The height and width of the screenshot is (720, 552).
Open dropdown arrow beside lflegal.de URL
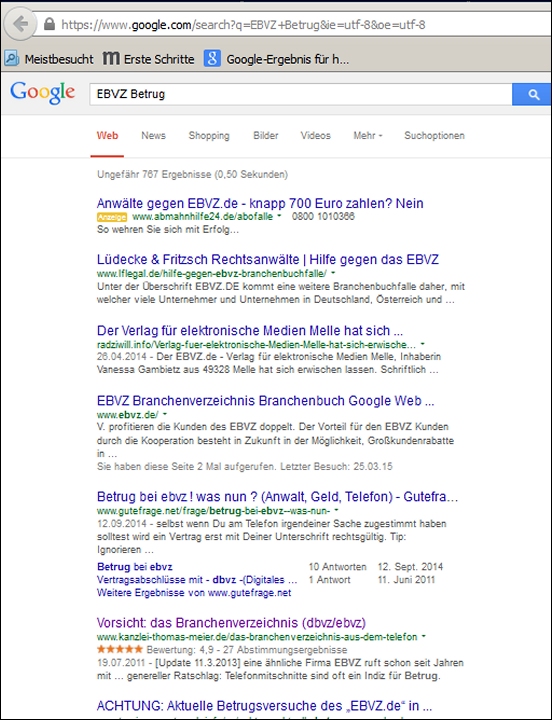tap(333, 273)
